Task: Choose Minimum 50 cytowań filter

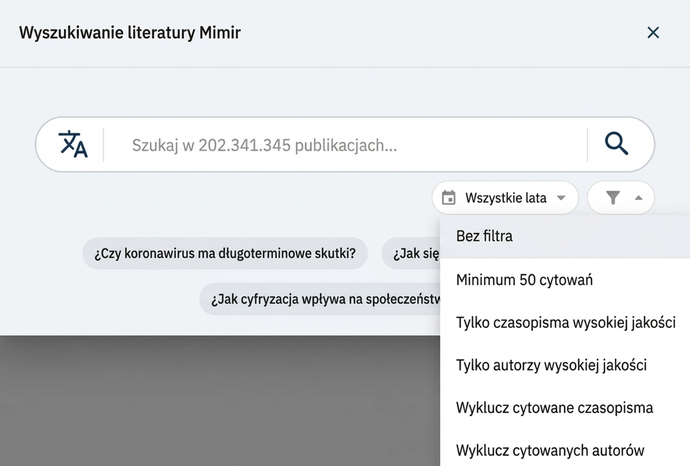Action: point(565,280)
